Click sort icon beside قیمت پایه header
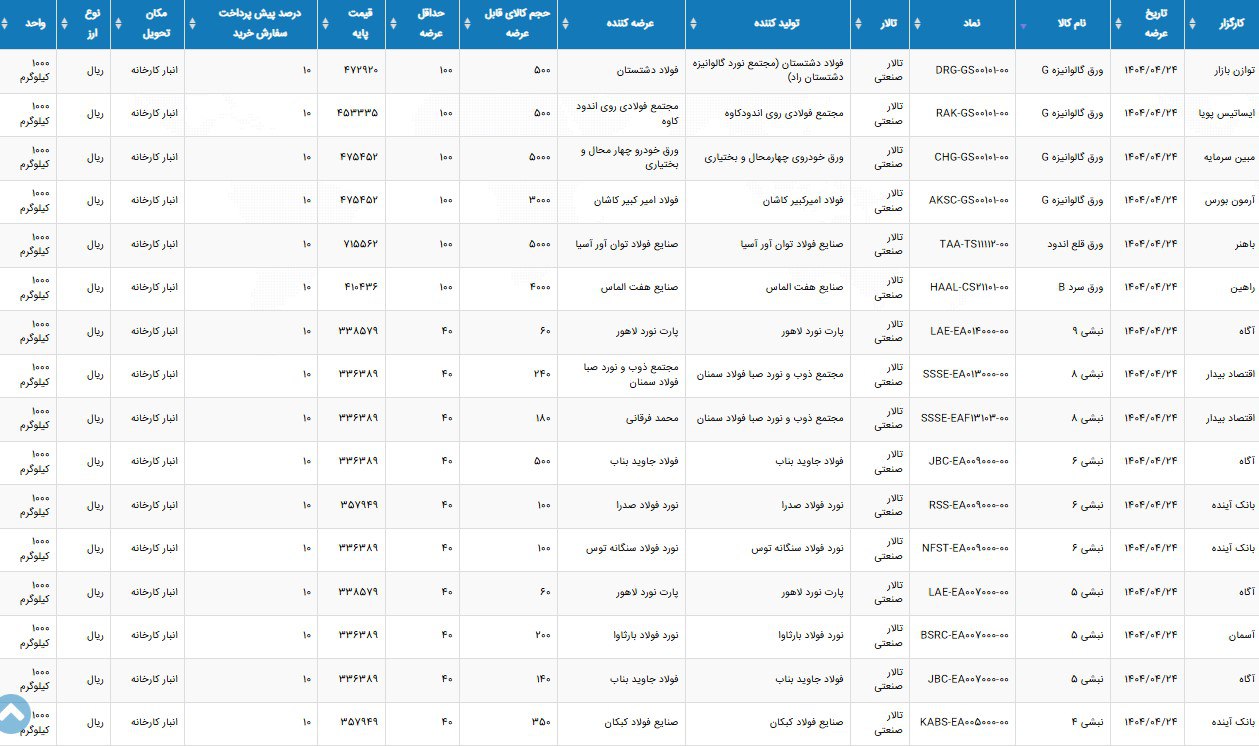Image resolution: width=1259 pixels, height=746 pixels. coord(325,25)
